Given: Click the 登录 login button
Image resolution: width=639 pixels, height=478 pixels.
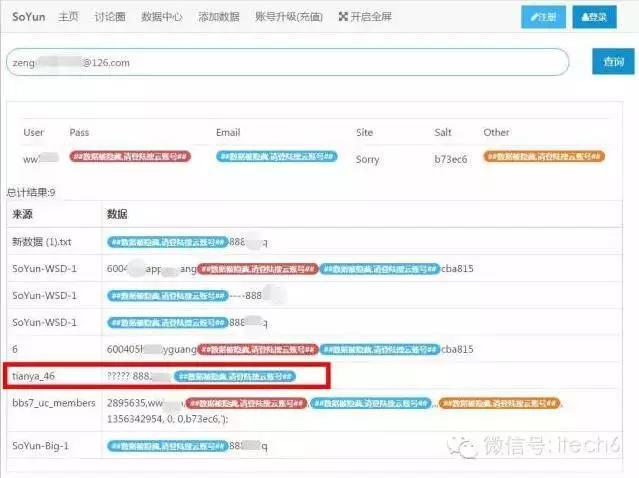Looking at the screenshot, I should tap(595, 17).
